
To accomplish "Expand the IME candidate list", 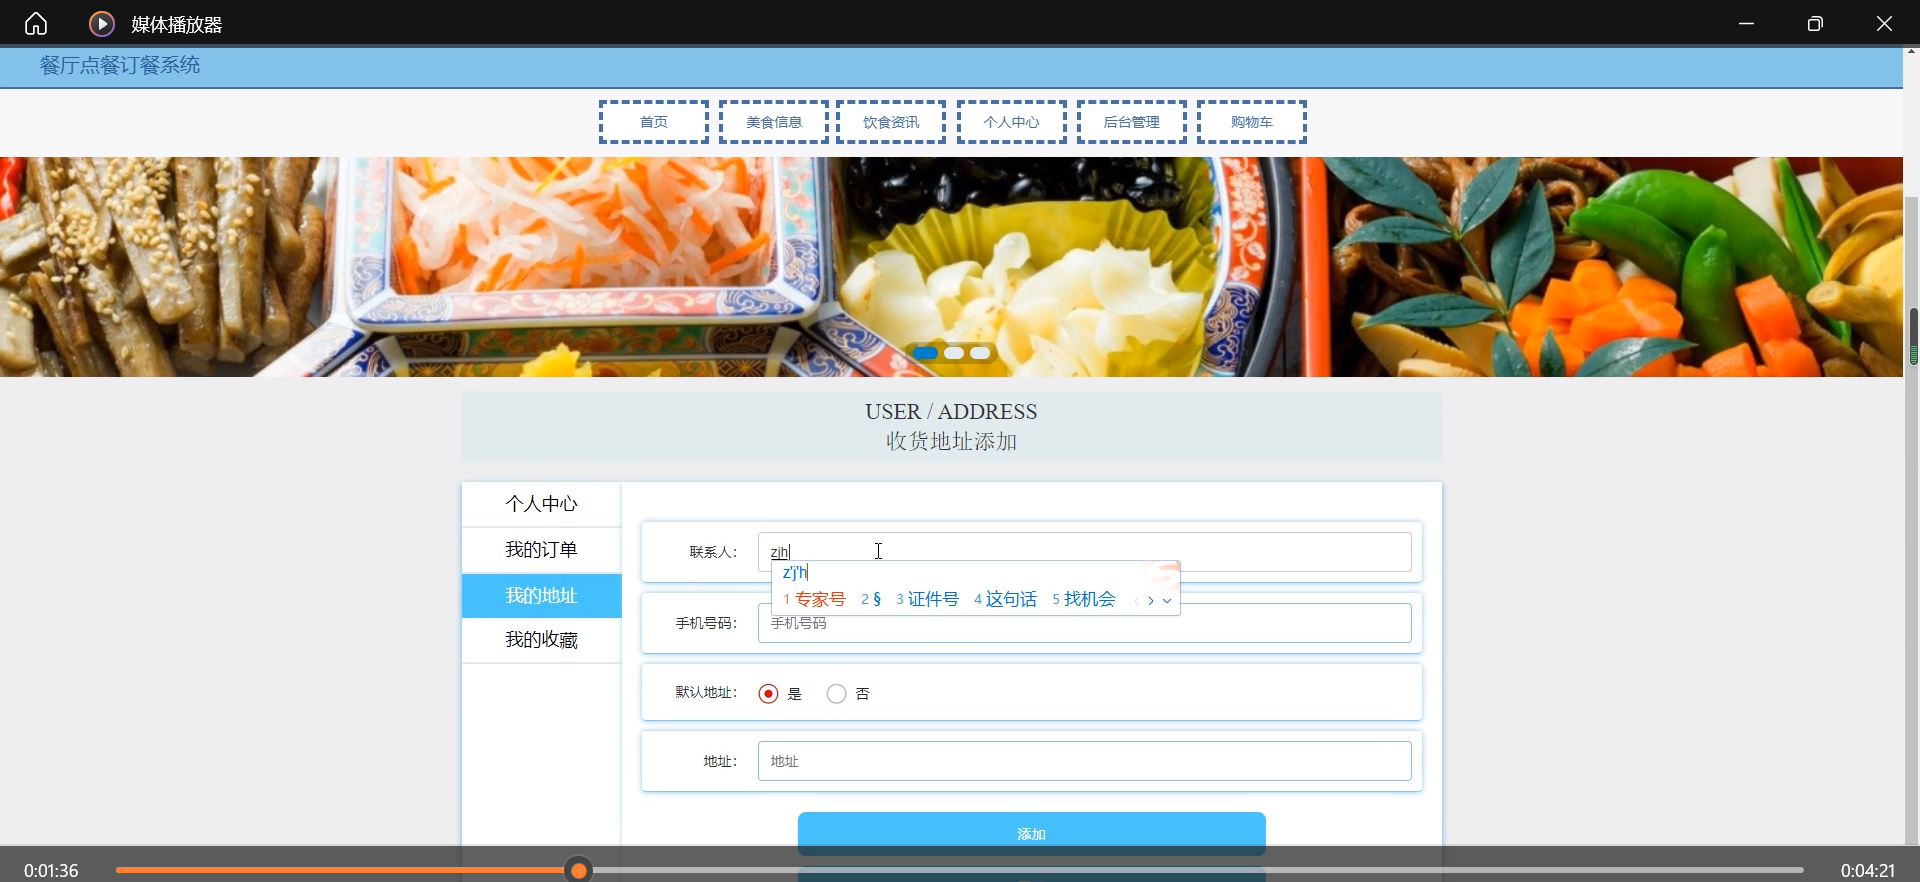I will [1167, 601].
